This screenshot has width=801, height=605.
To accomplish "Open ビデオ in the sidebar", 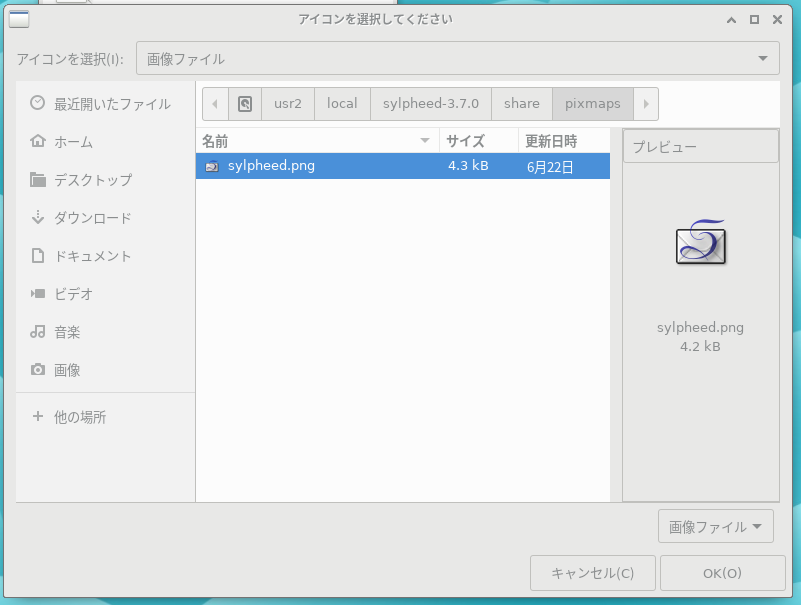I will 106,294.
